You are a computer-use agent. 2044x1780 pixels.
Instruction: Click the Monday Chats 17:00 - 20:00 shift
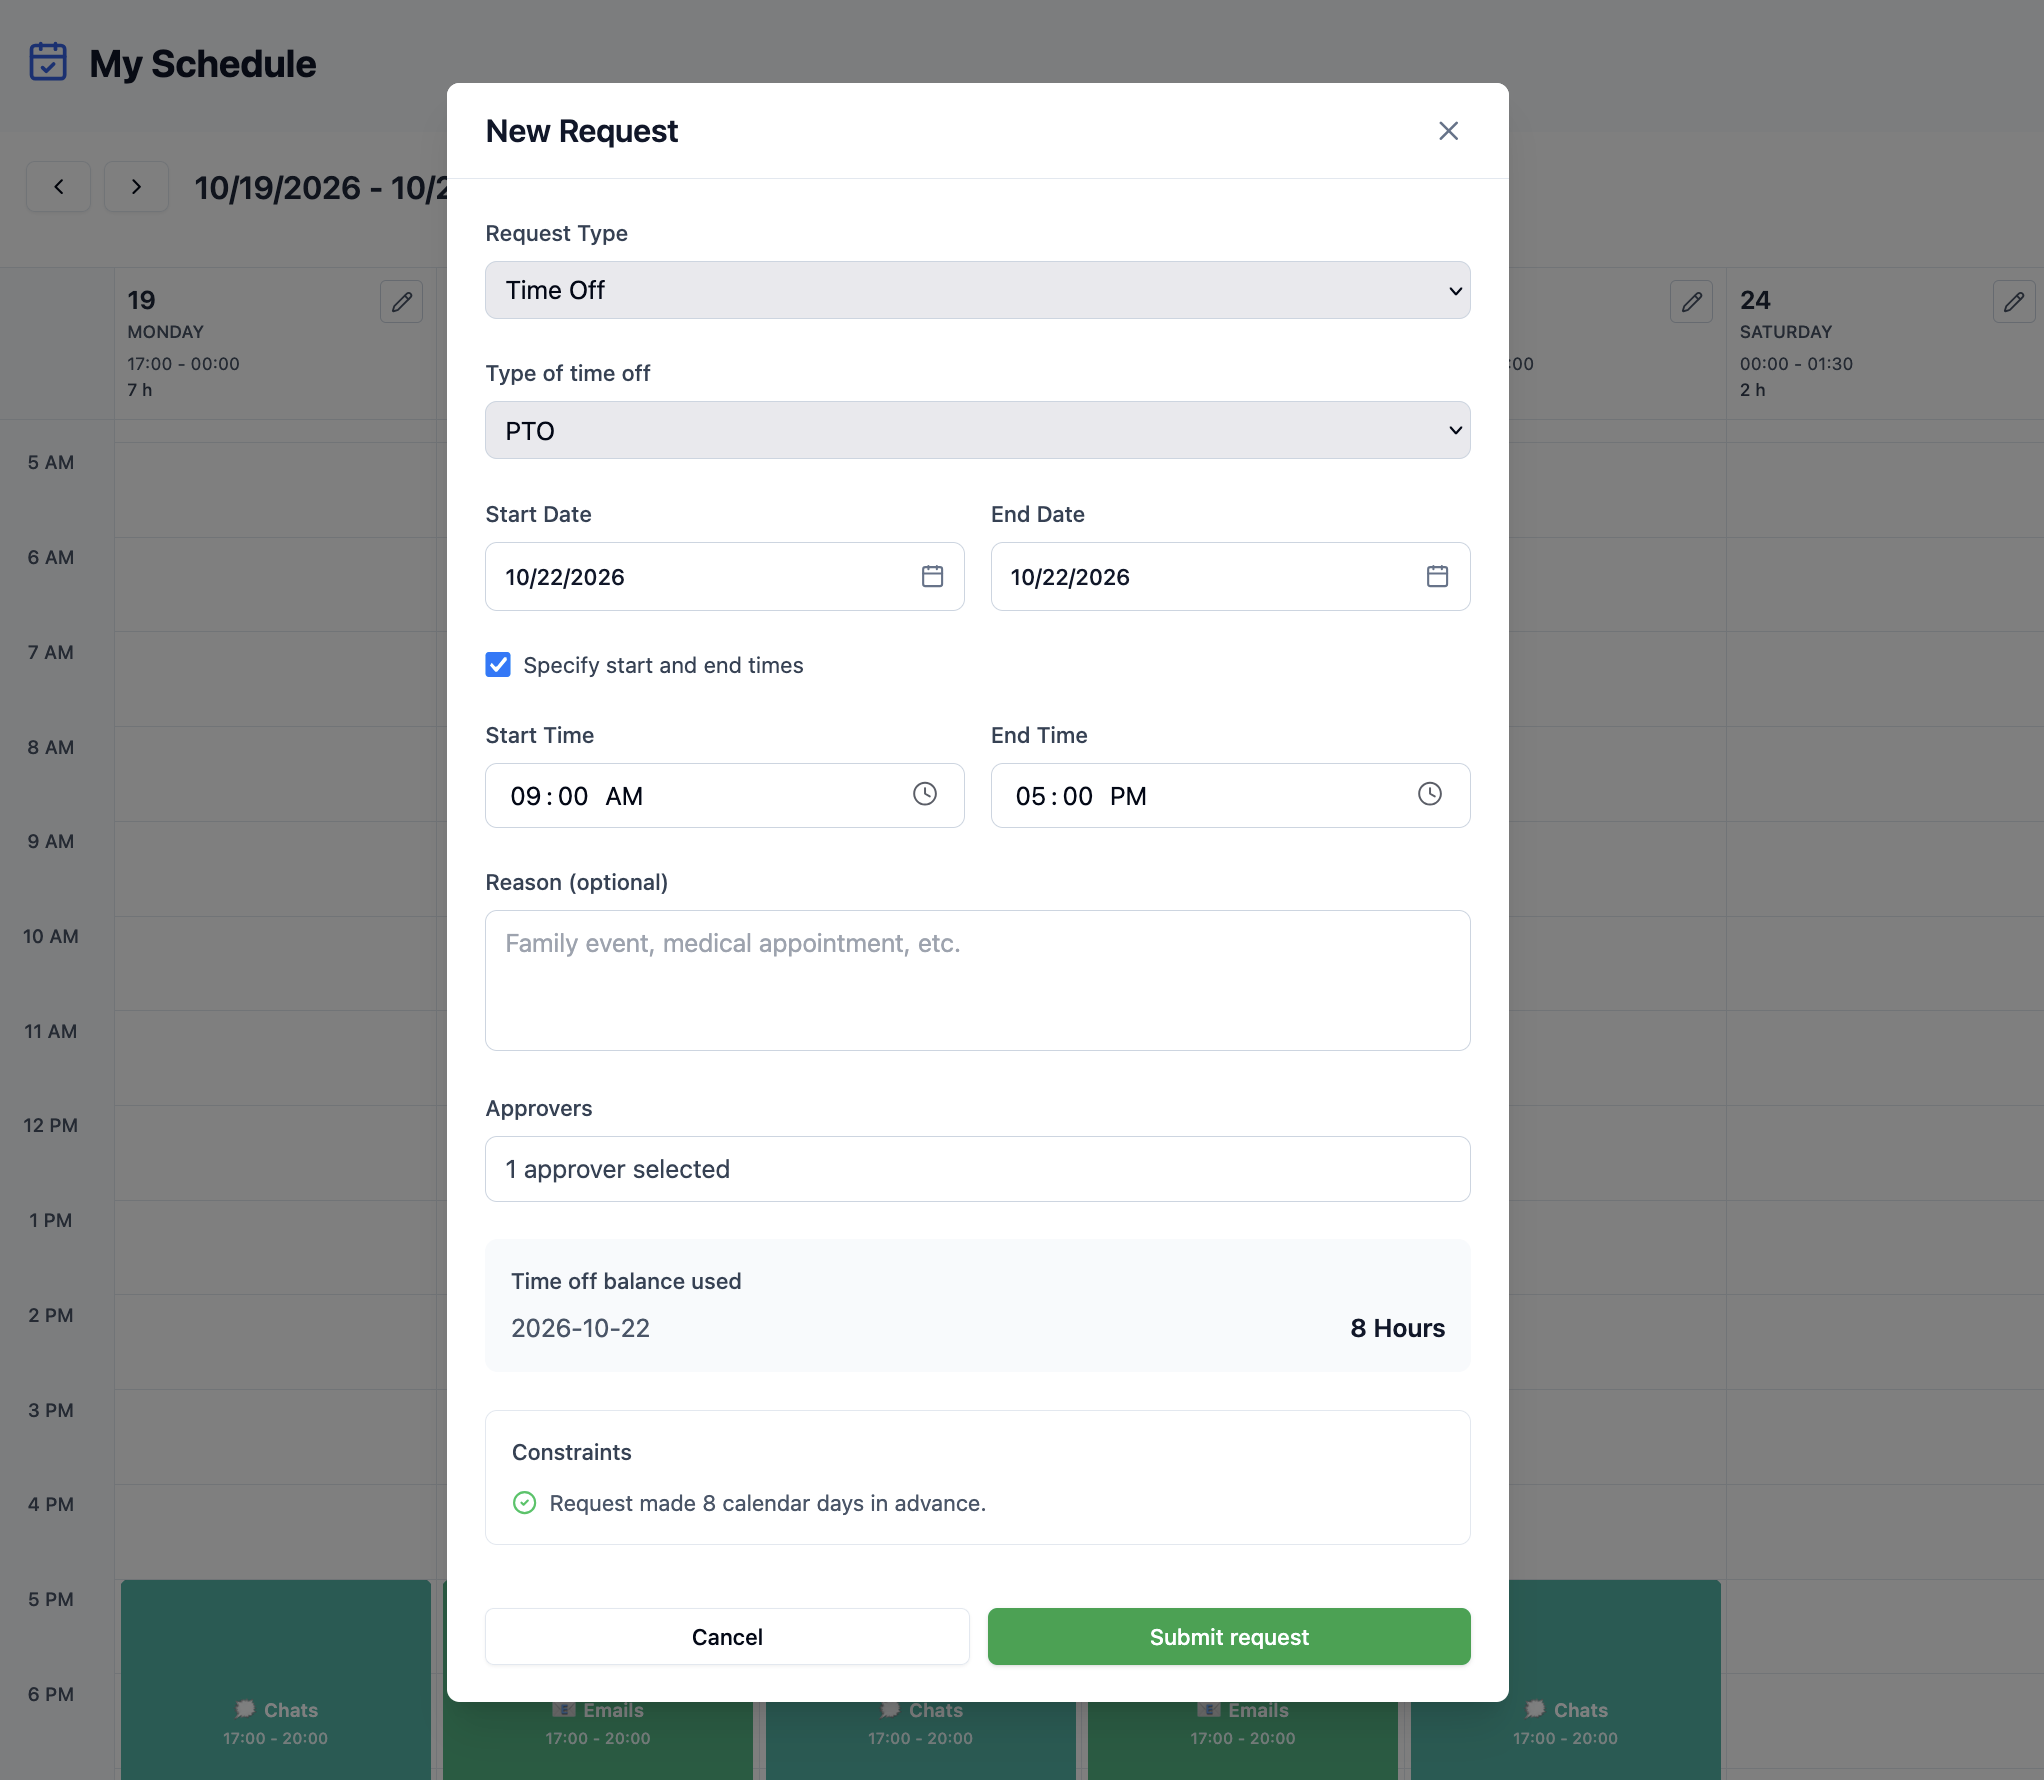276,1679
